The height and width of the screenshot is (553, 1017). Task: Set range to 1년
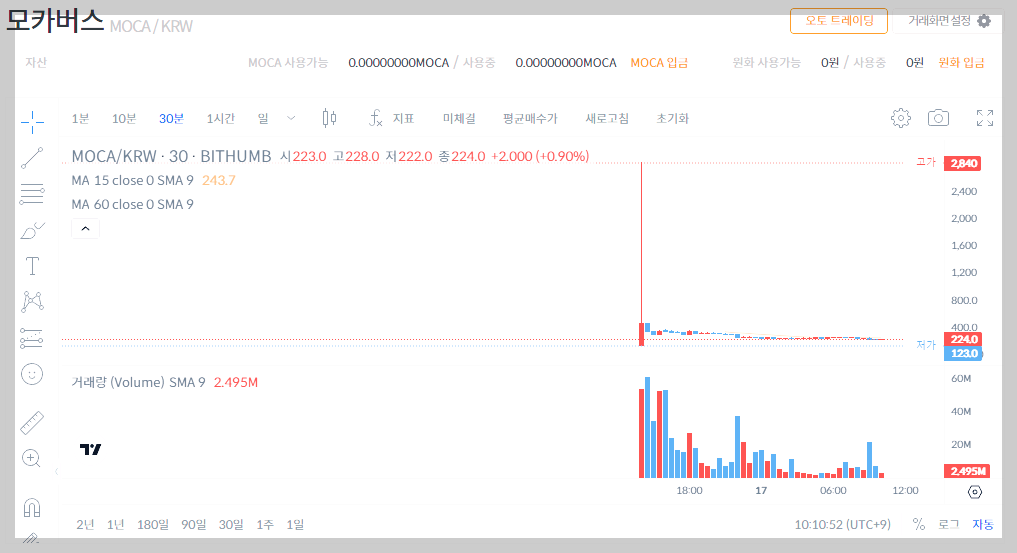point(115,524)
